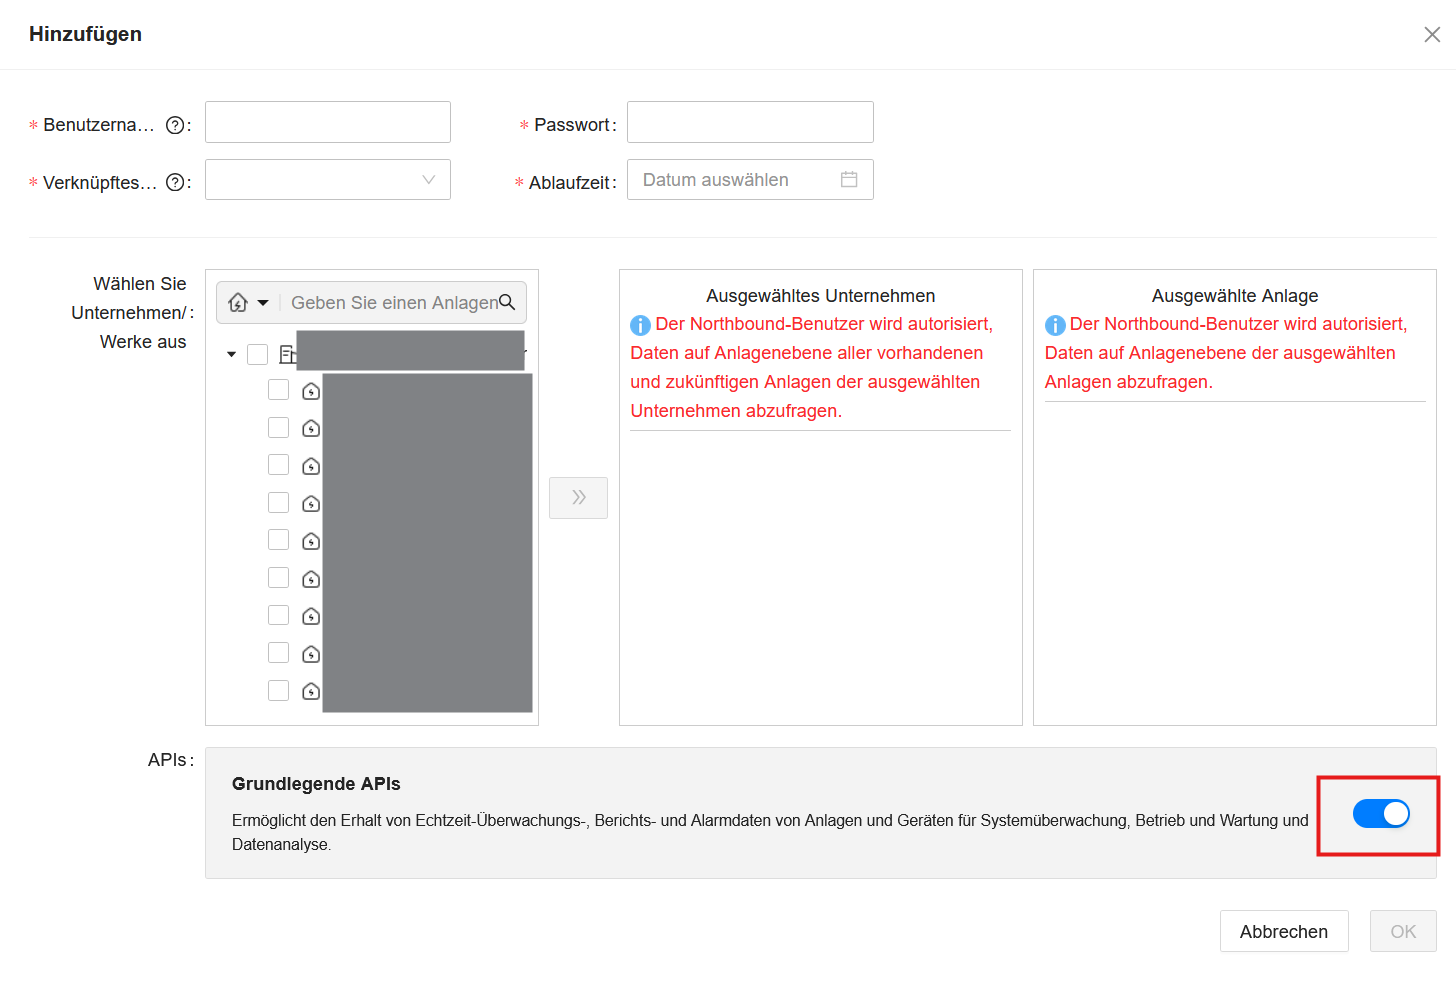Disable the Grundlegende APIs toggle
This screenshot has height=990, width=1456.
coord(1381,813)
